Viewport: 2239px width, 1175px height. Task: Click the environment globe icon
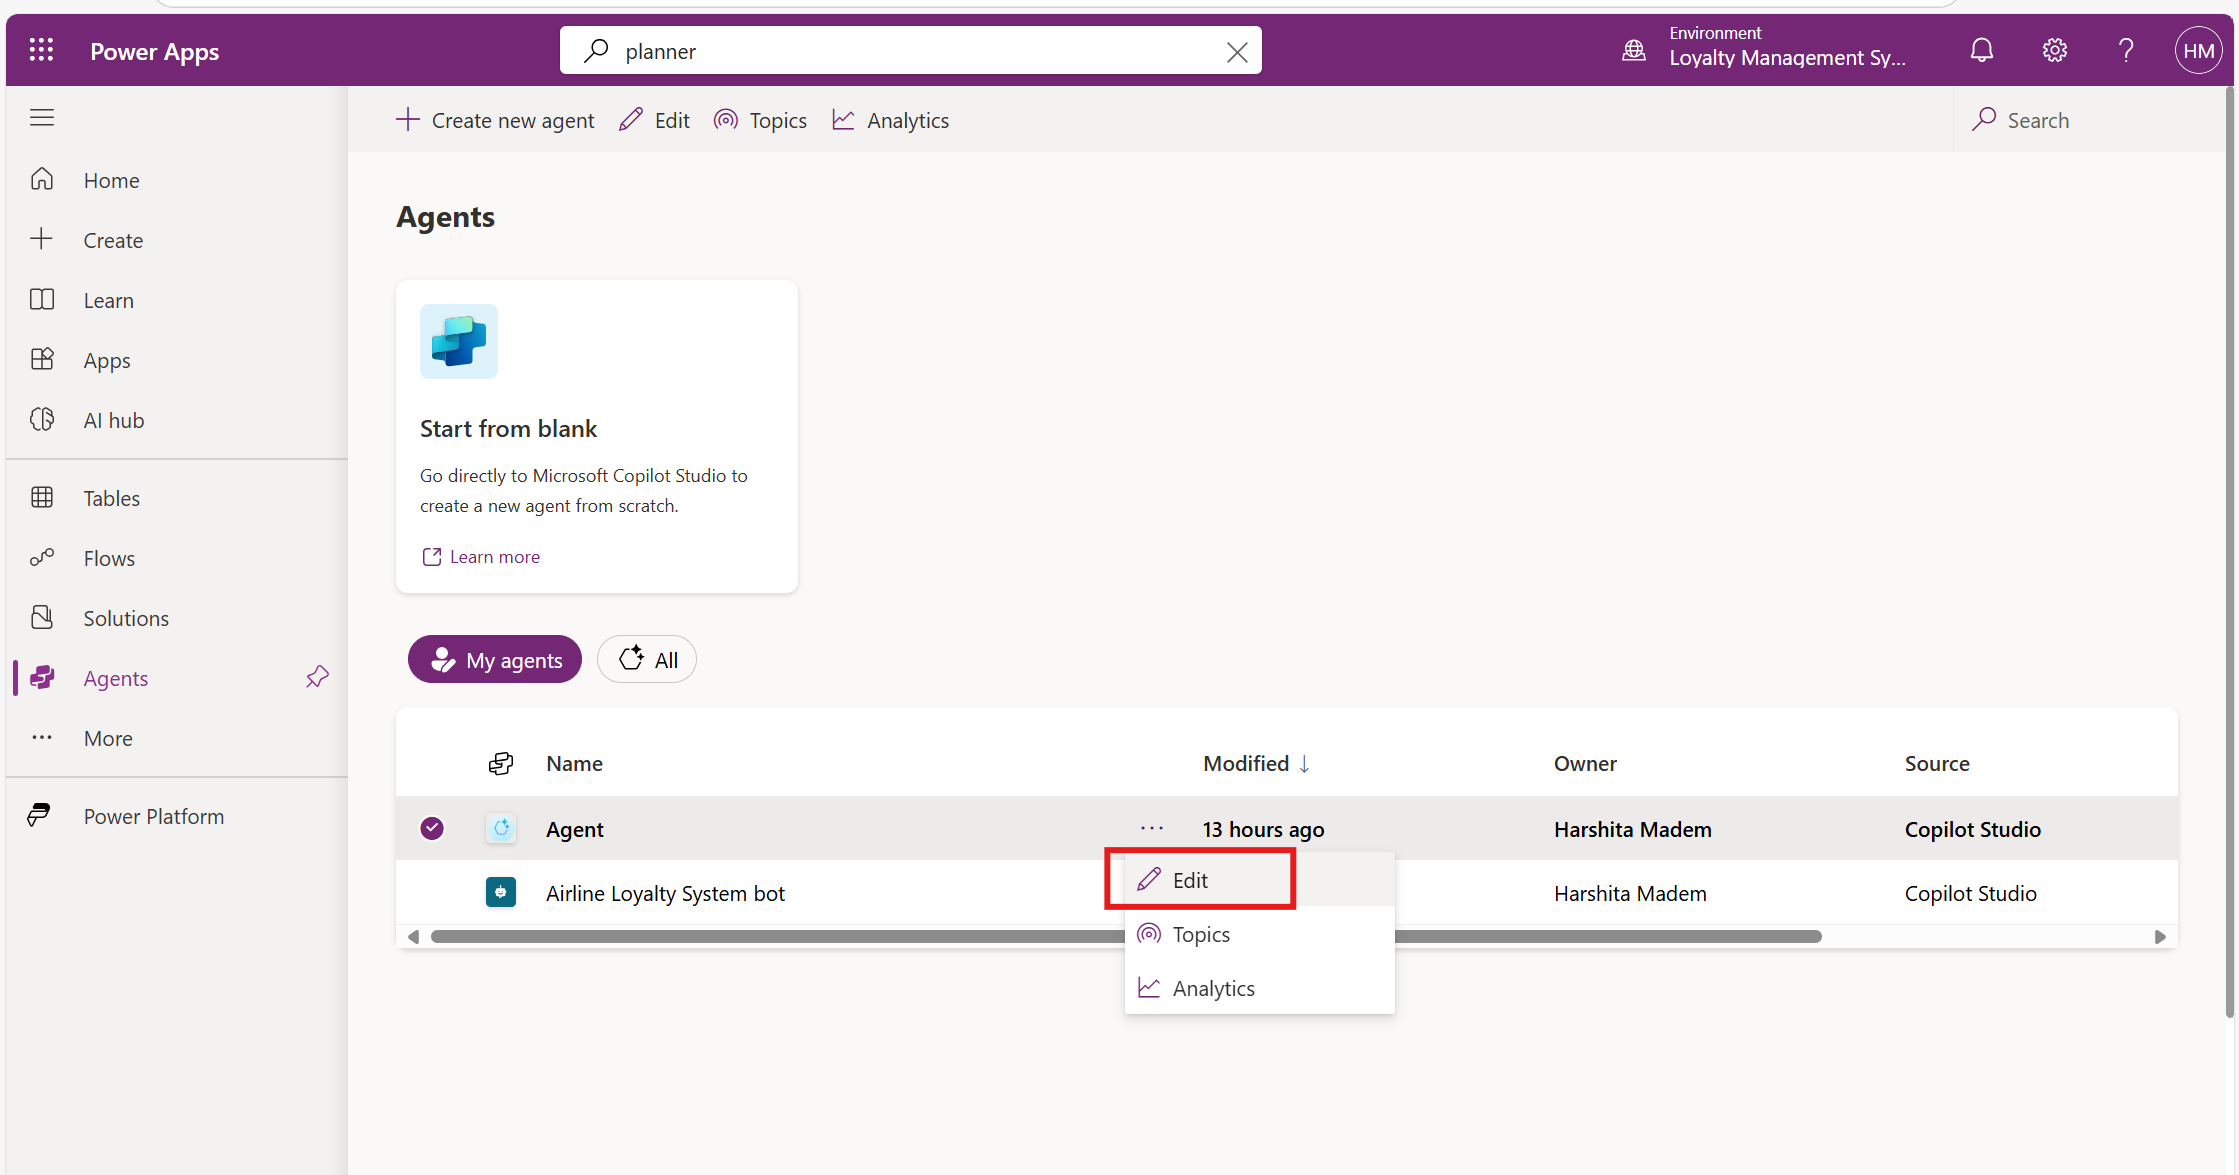[1633, 50]
